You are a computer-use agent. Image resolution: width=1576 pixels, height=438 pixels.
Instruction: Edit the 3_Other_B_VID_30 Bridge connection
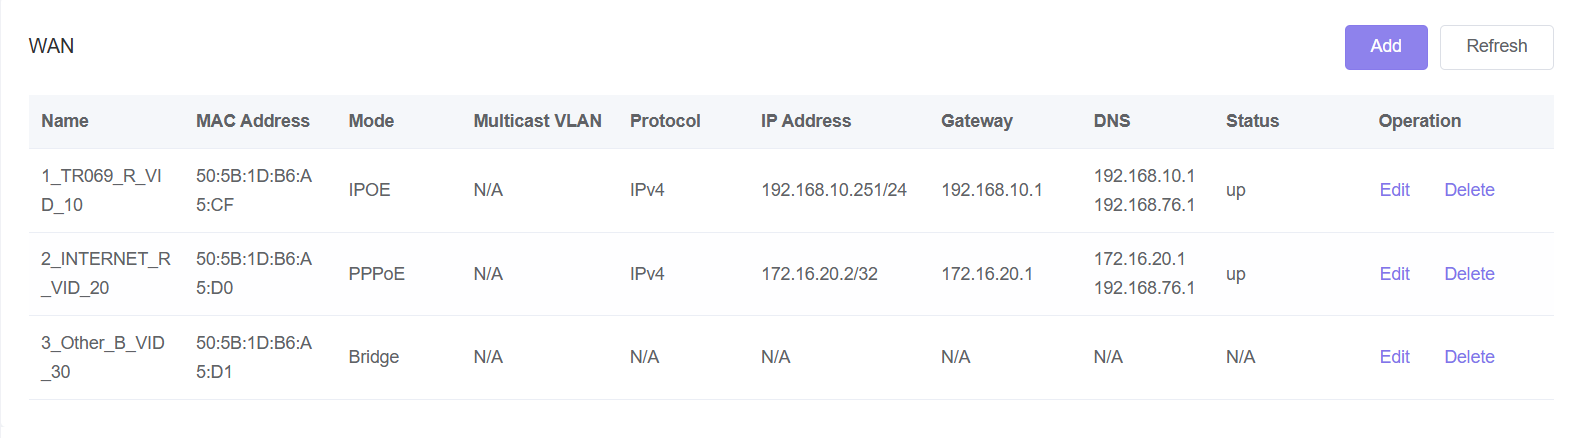pyautogui.click(x=1394, y=357)
